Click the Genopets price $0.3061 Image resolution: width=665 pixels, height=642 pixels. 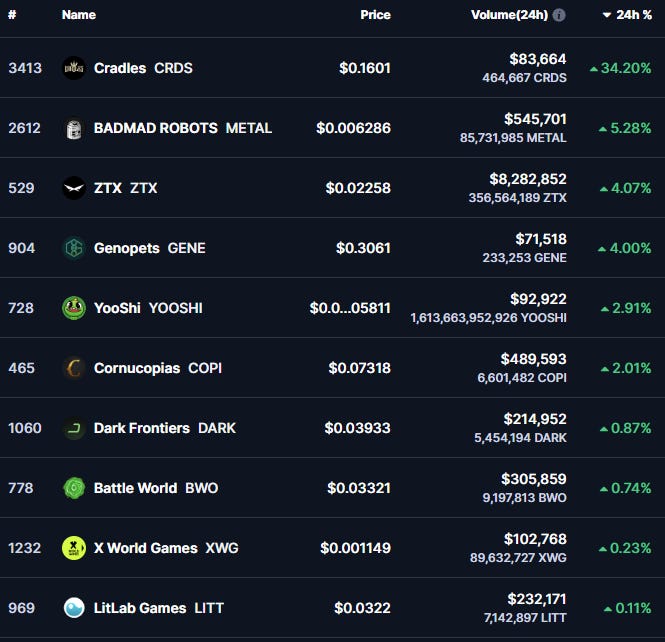click(363, 248)
